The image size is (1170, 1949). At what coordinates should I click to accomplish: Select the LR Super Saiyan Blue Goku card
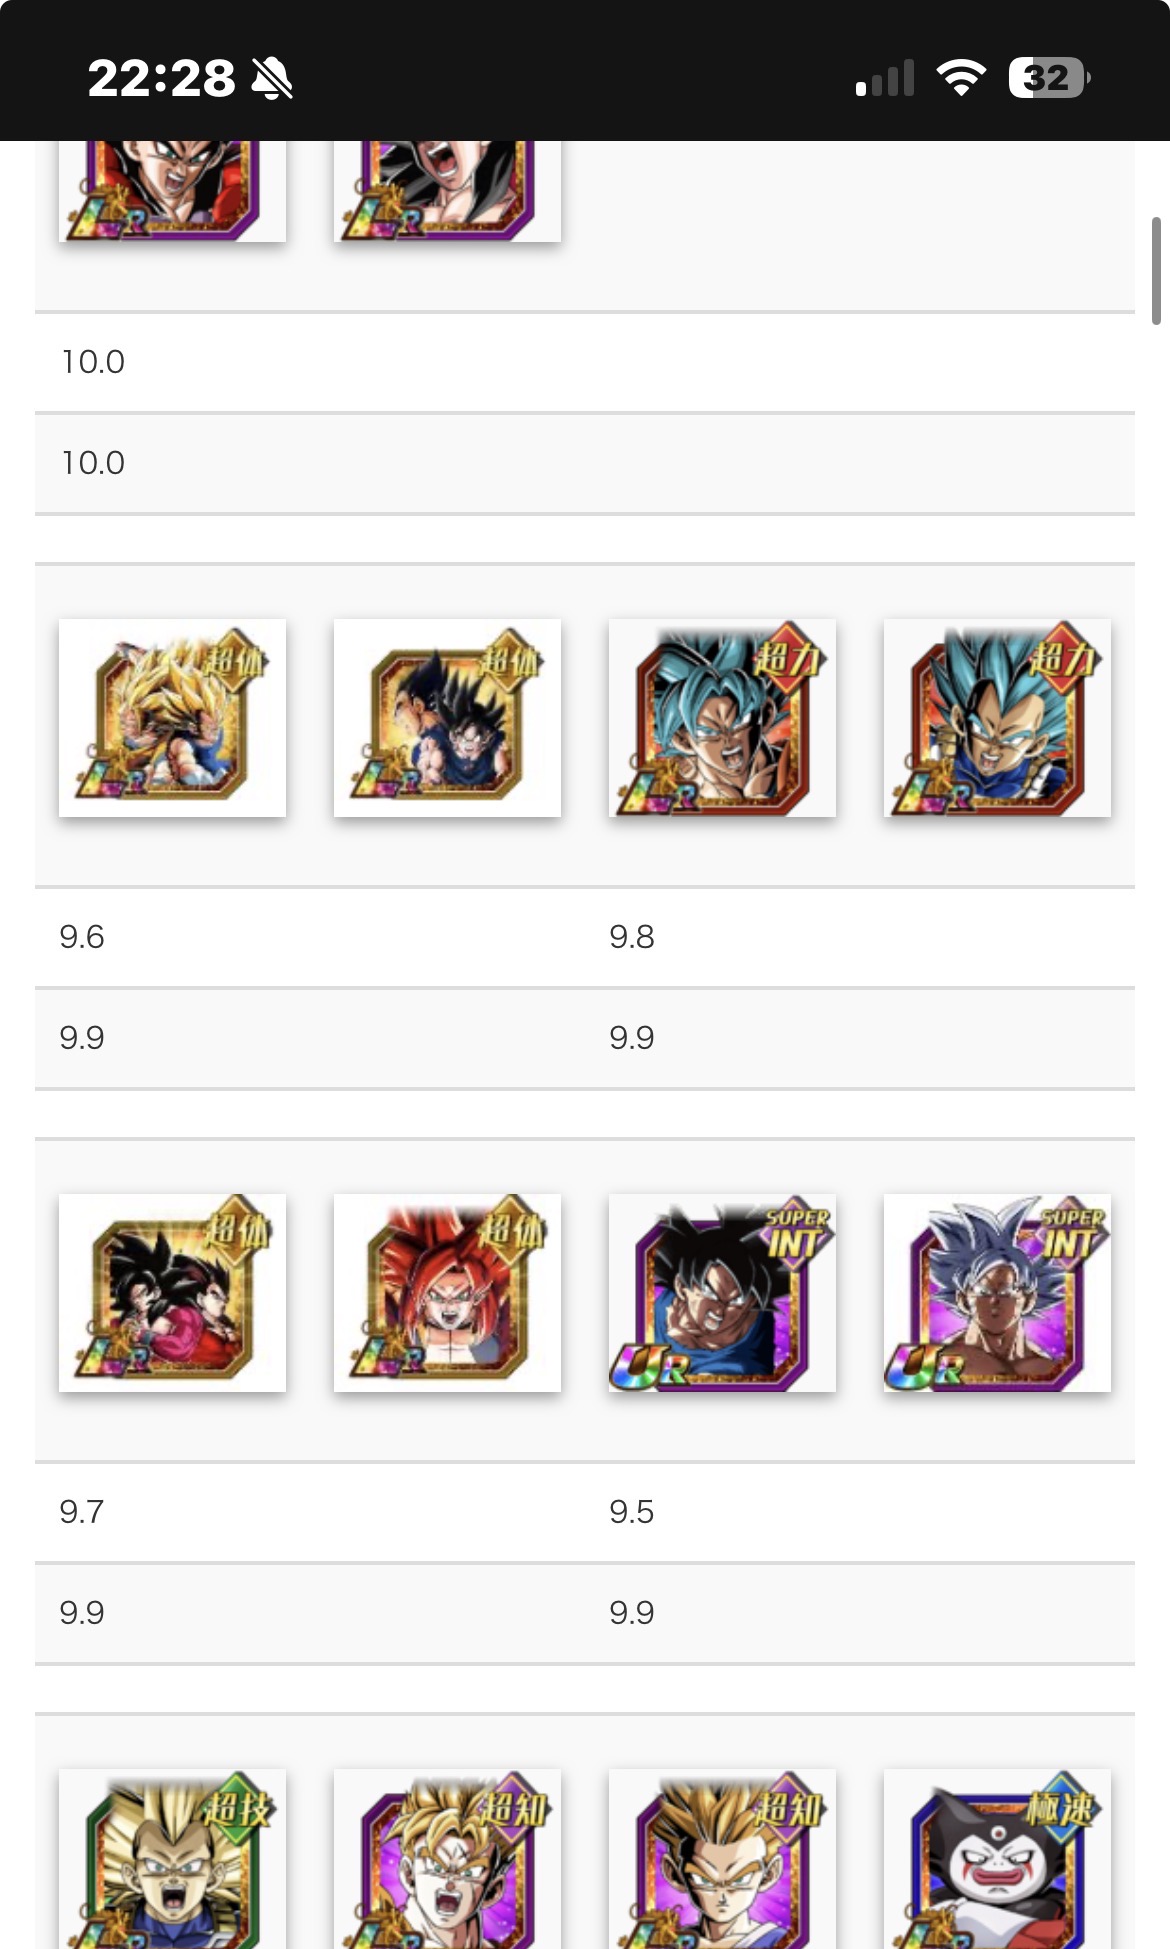click(x=722, y=718)
